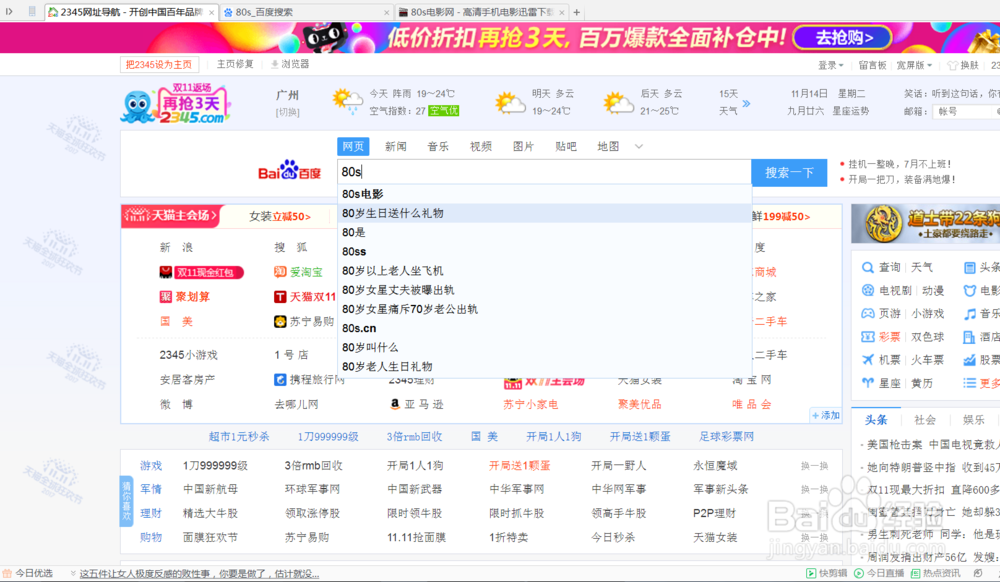Image resolution: width=1000 pixels, height=582 pixels.
Task: Open 机票 via the airplane icon
Action: (x=867, y=360)
